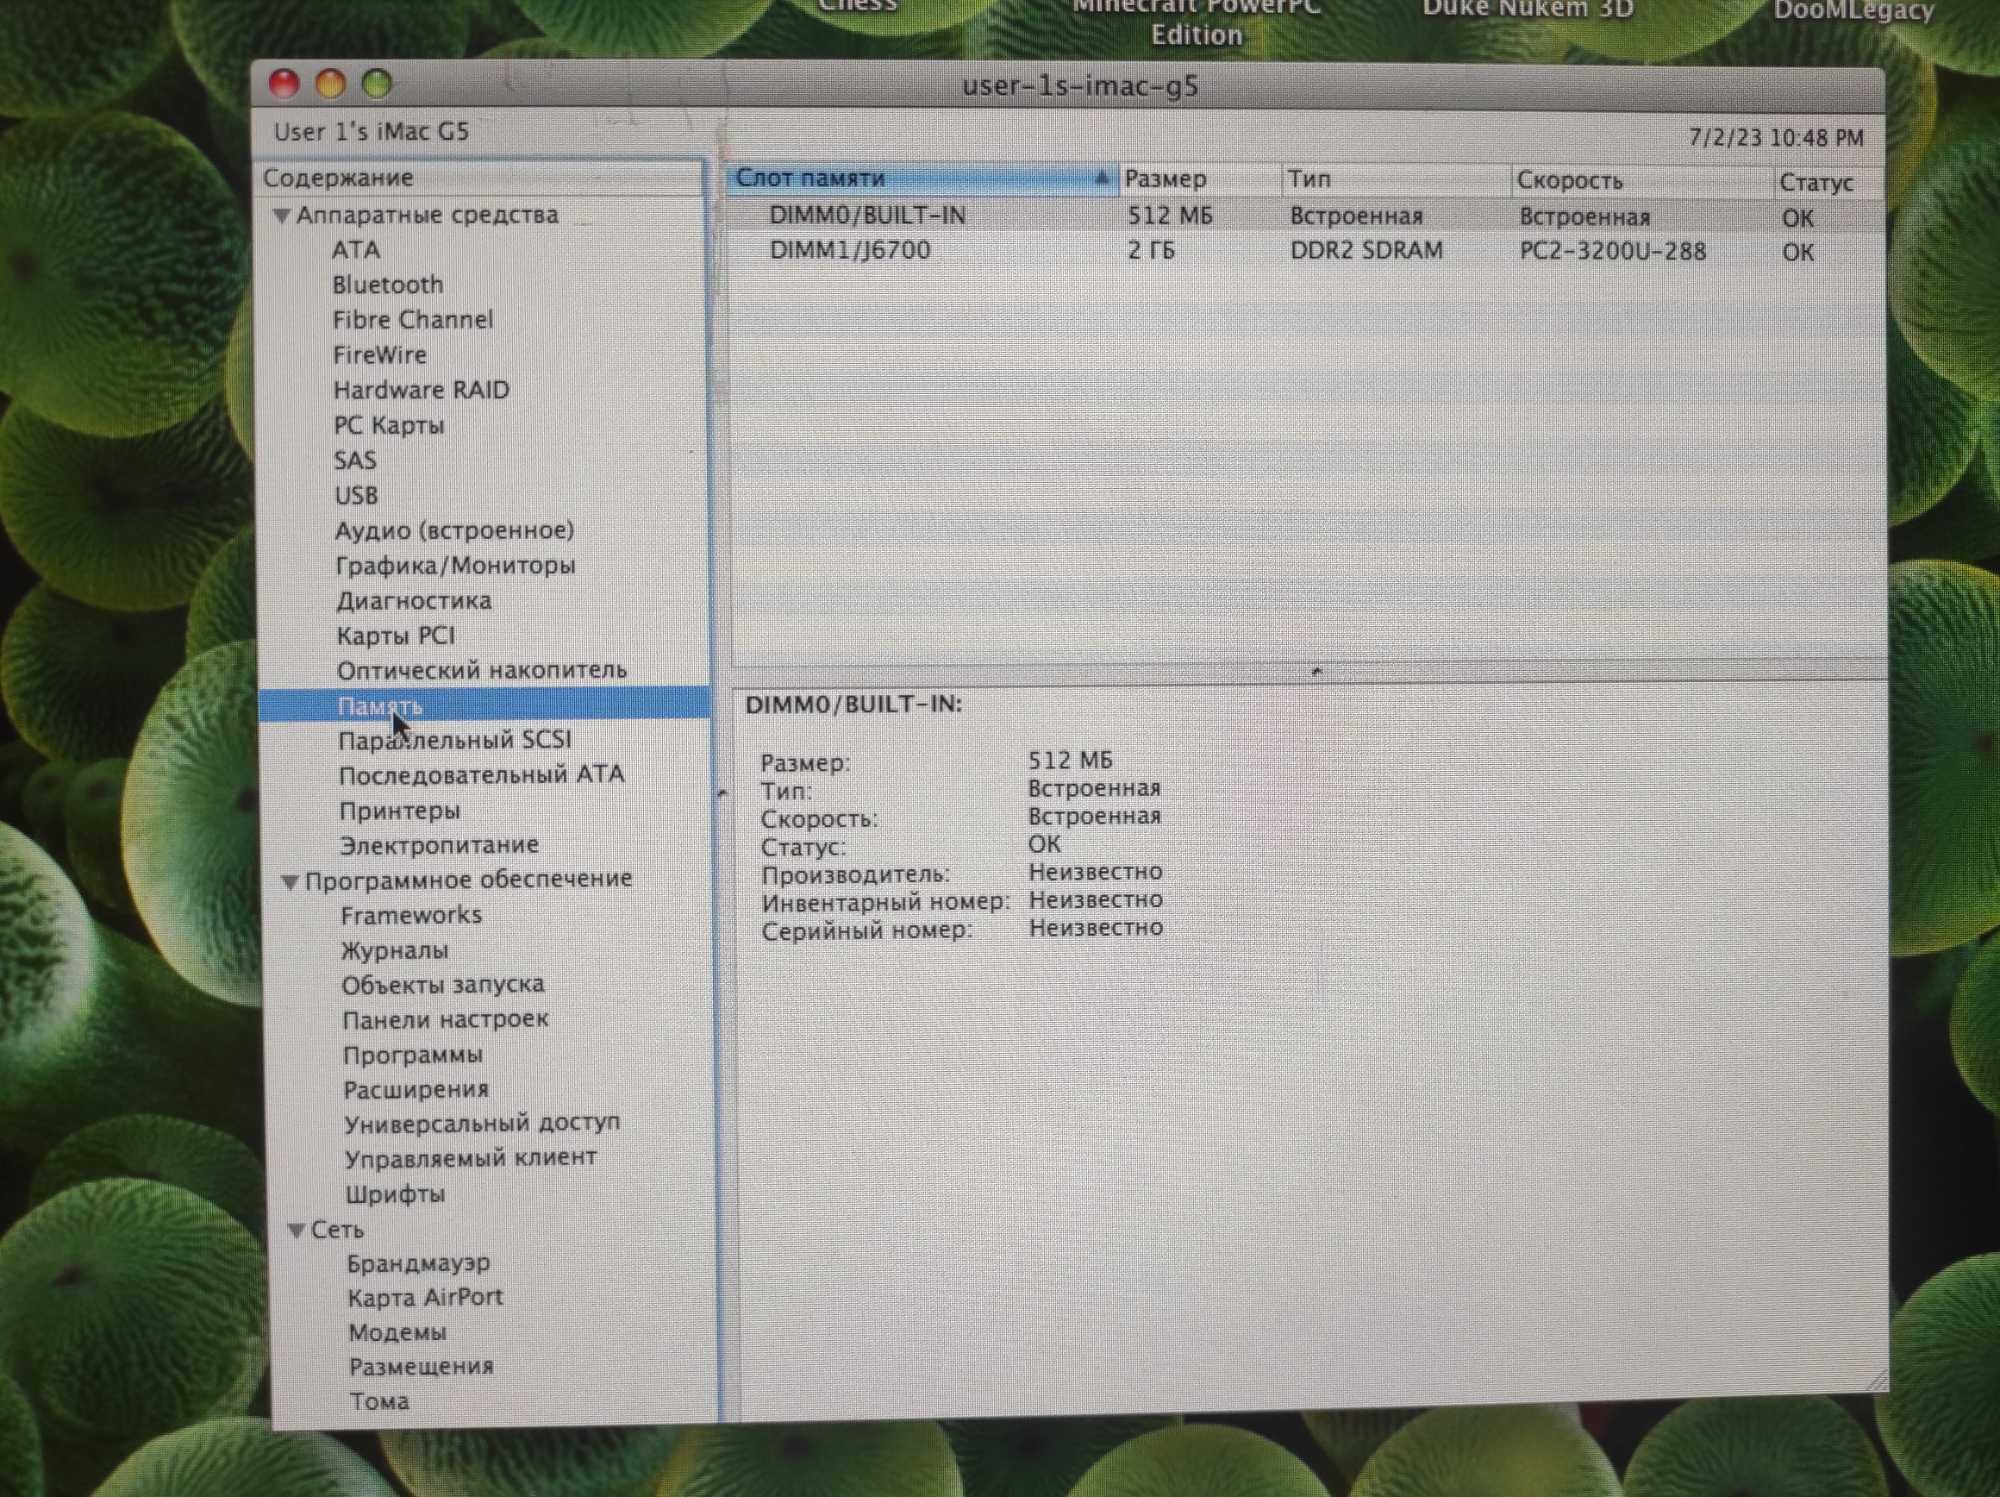This screenshot has height=1497, width=2000.
Task: Open Minecraft PowerPC Edition desktop label
Action: coord(1196,22)
